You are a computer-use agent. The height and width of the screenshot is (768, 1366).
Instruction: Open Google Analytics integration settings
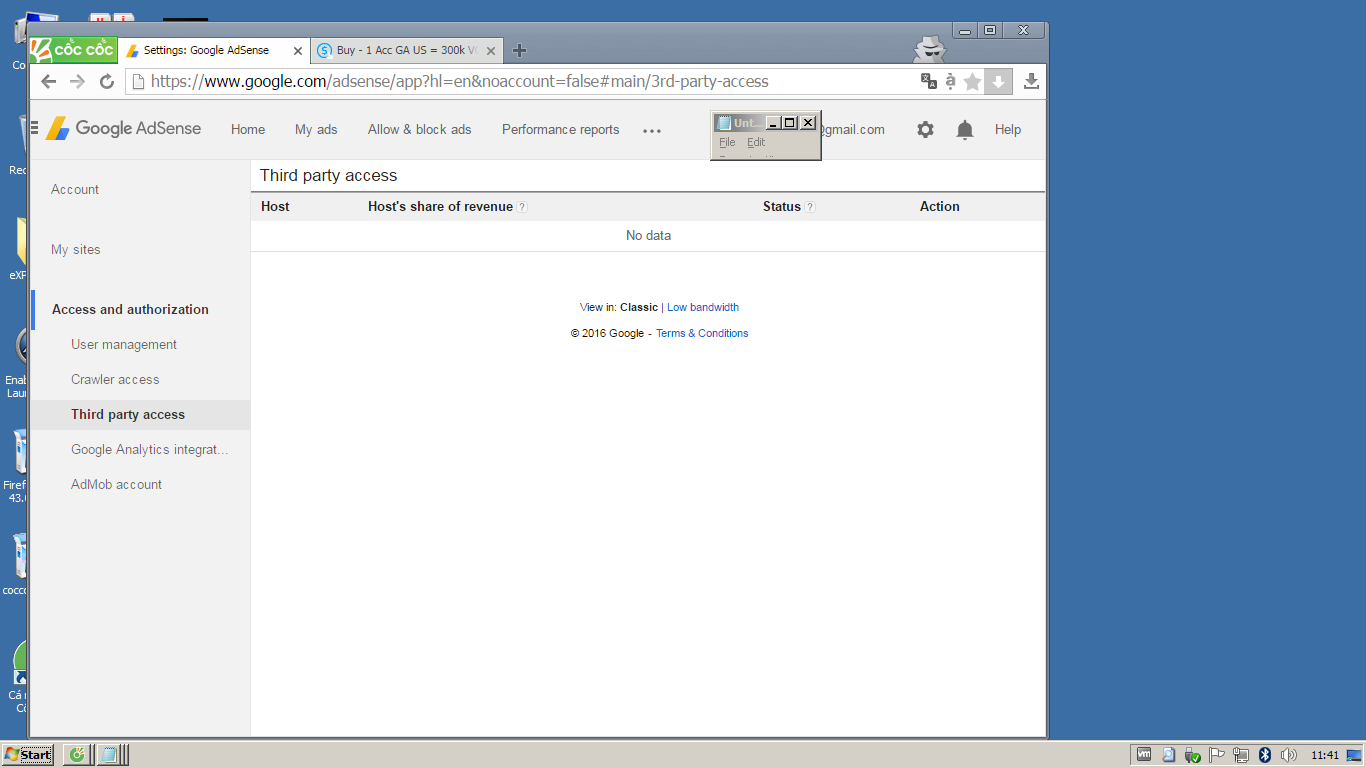tap(150, 449)
